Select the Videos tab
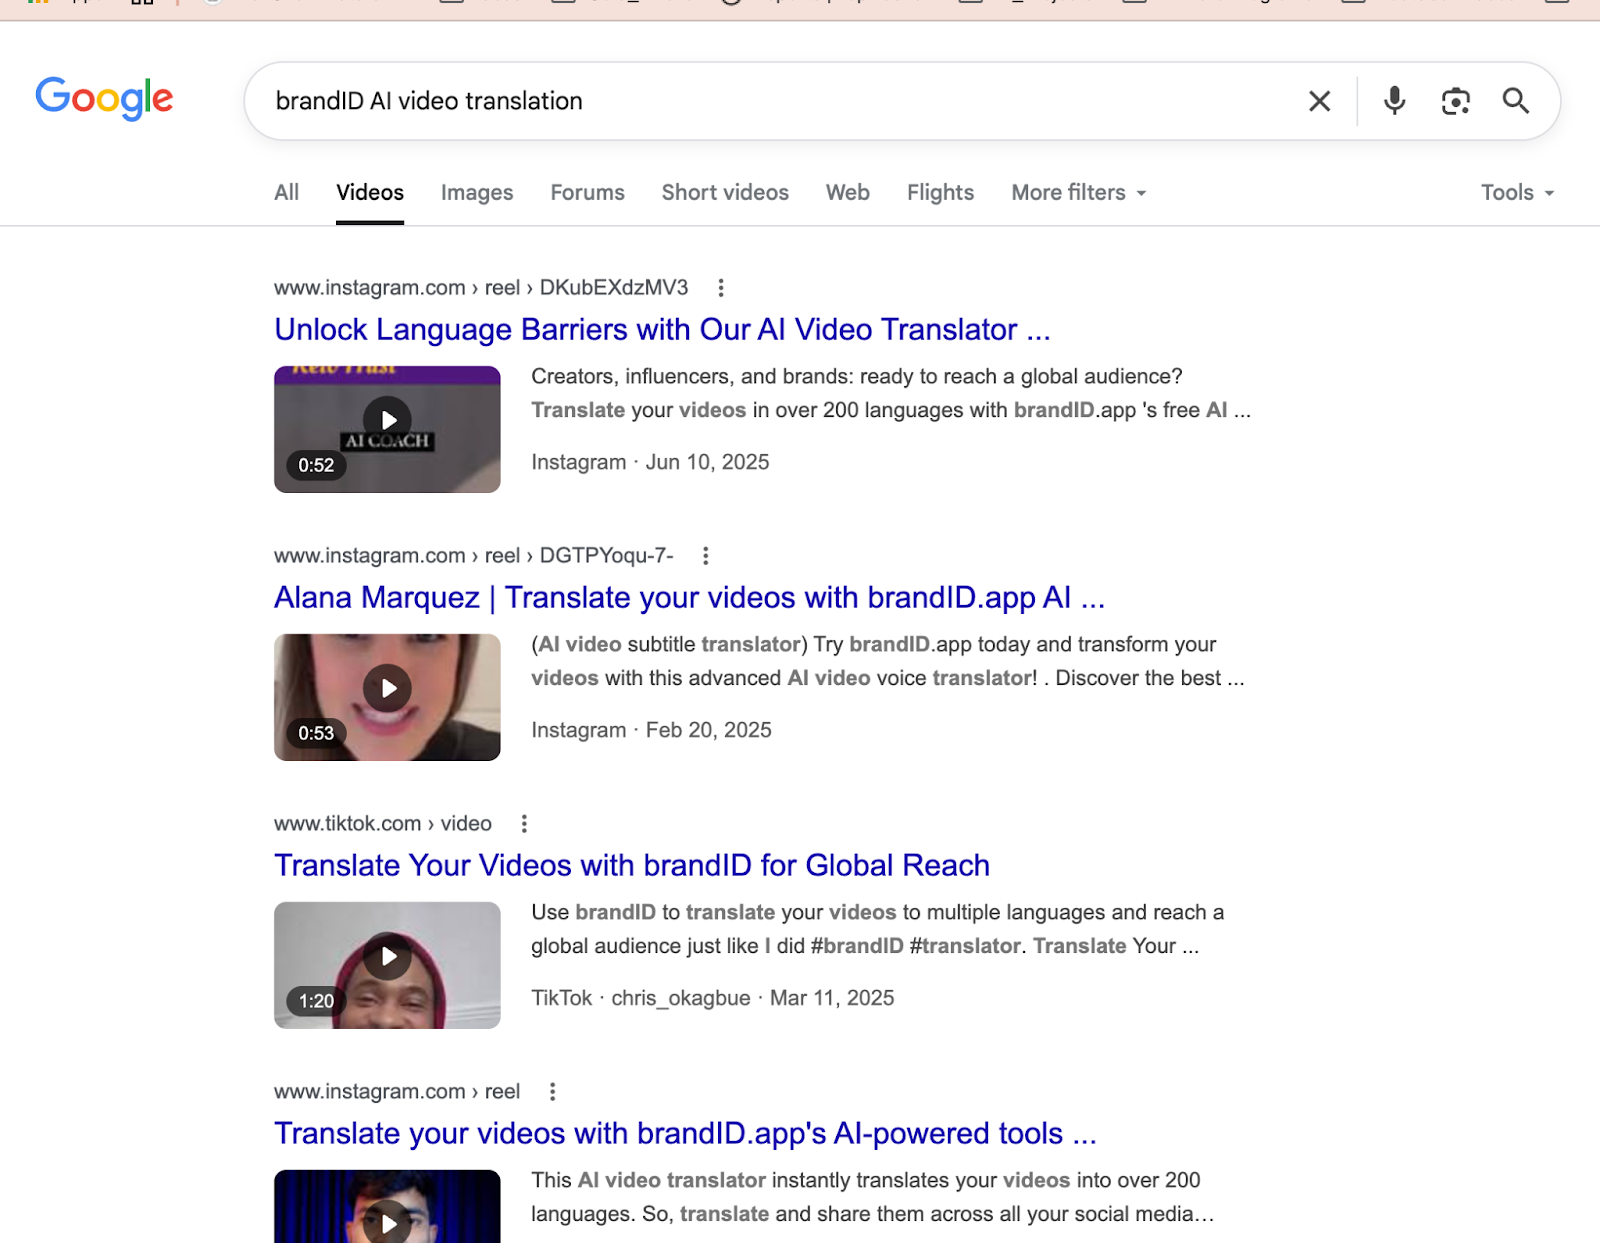Screen dimensions: 1600x1243 370,193
